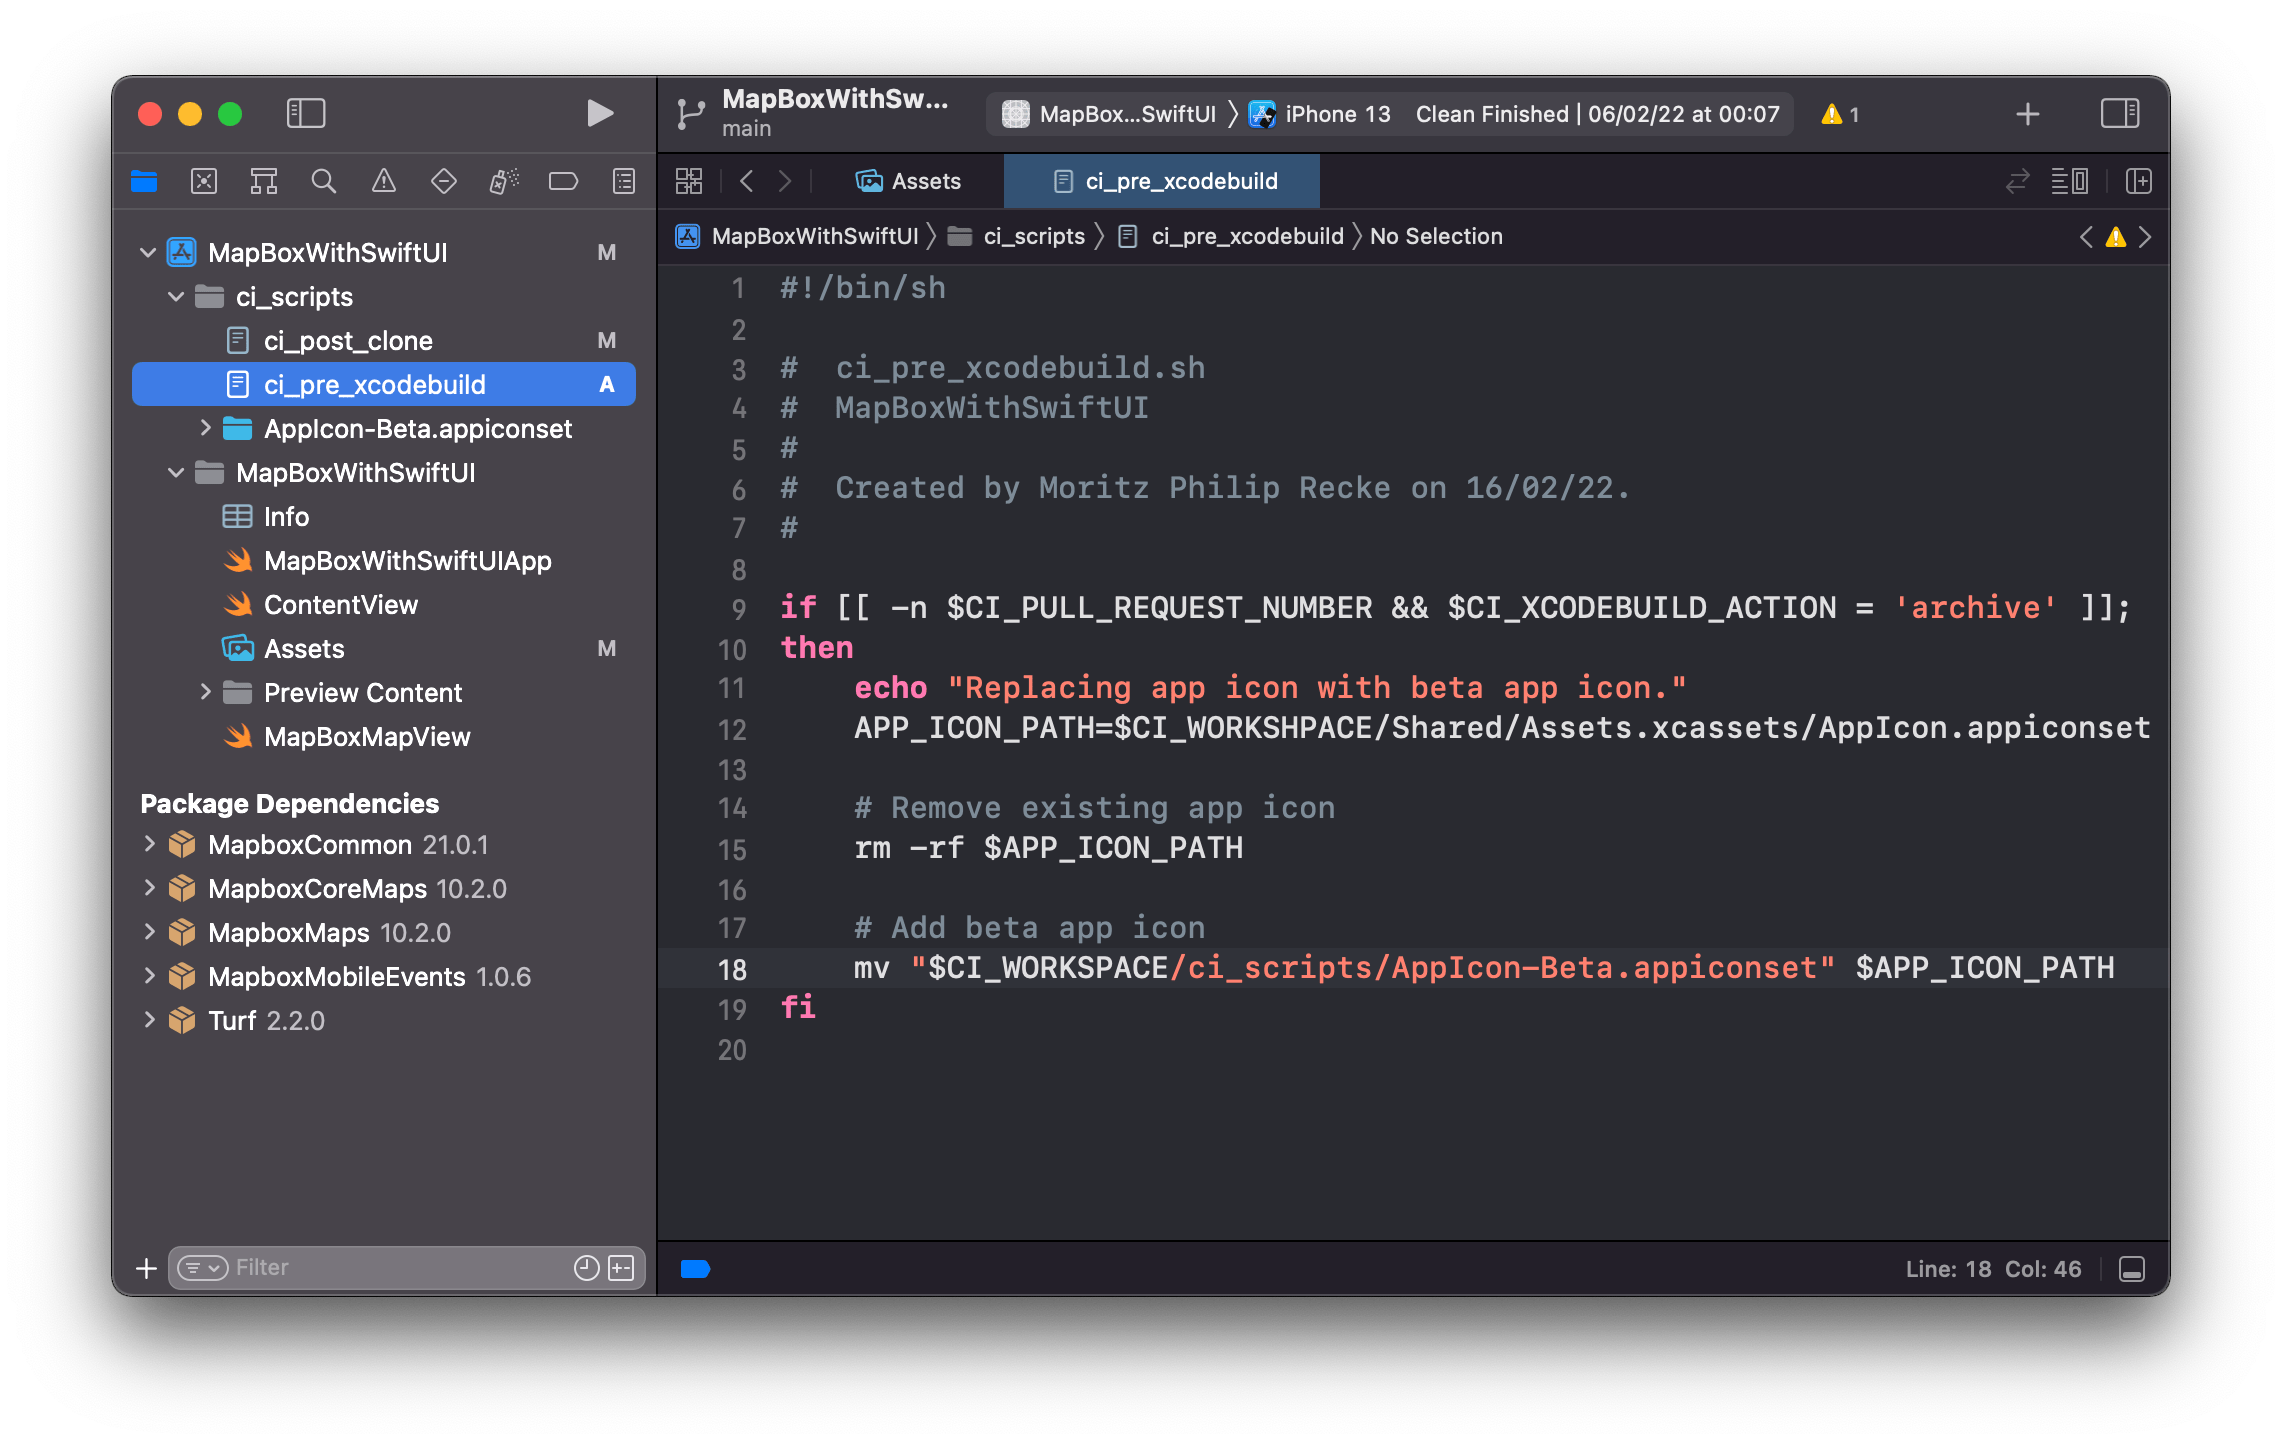Select the Debug navigator spray-can icon
2282x1444 pixels.
click(x=504, y=181)
